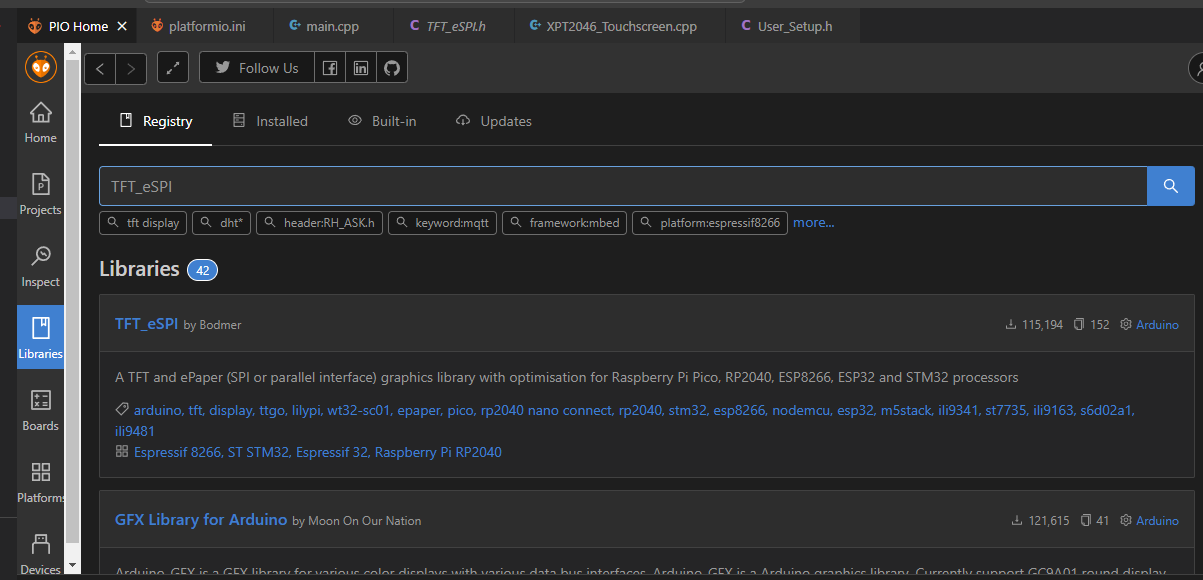Select the 'tft display' search suggestion
Image resolution: width=1203 pixels, height=580 pixels.
(143, 223)
